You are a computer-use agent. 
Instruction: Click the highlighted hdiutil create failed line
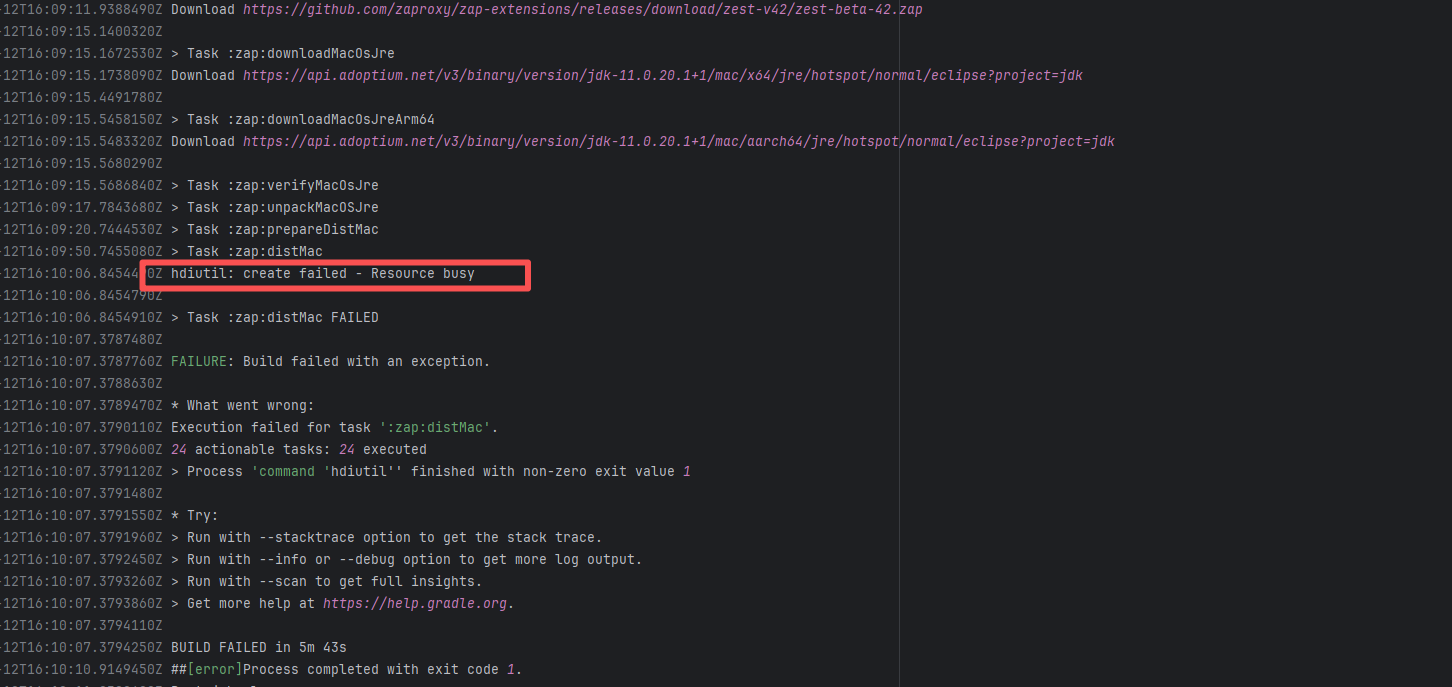(x=322, y=273)
